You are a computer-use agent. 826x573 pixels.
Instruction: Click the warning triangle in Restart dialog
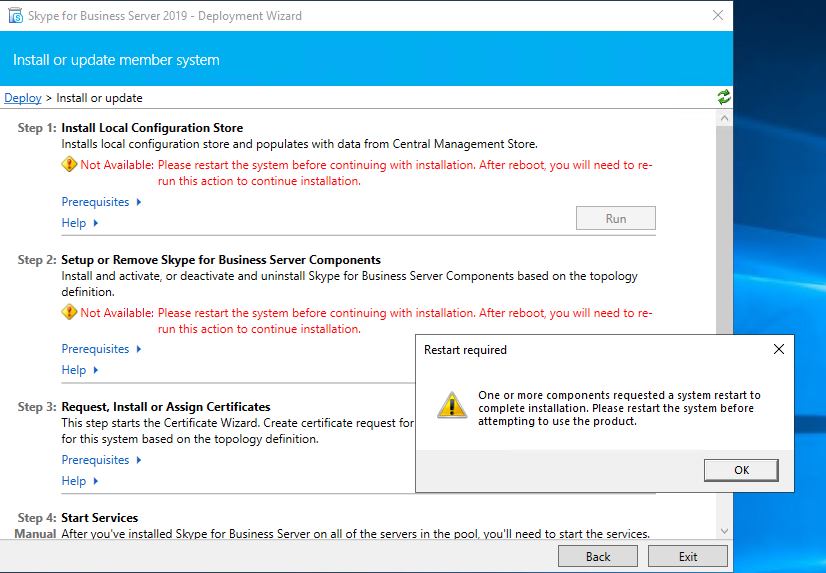(x=452, y=405)
